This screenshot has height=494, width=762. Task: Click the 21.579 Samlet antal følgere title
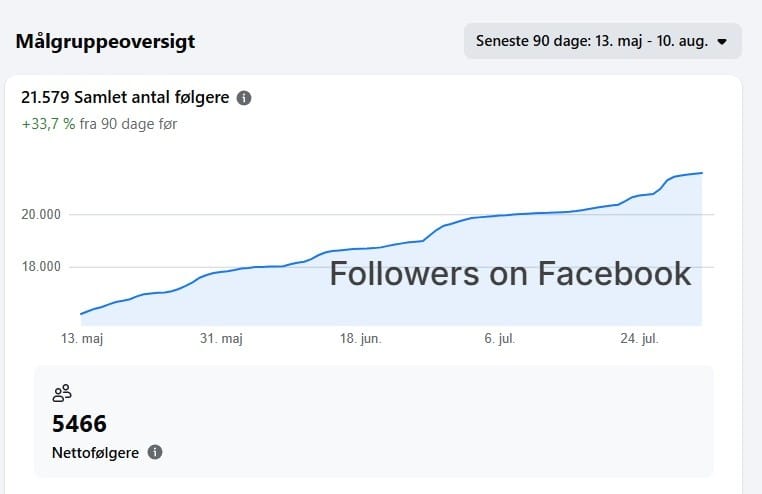(x=125, y=97)
